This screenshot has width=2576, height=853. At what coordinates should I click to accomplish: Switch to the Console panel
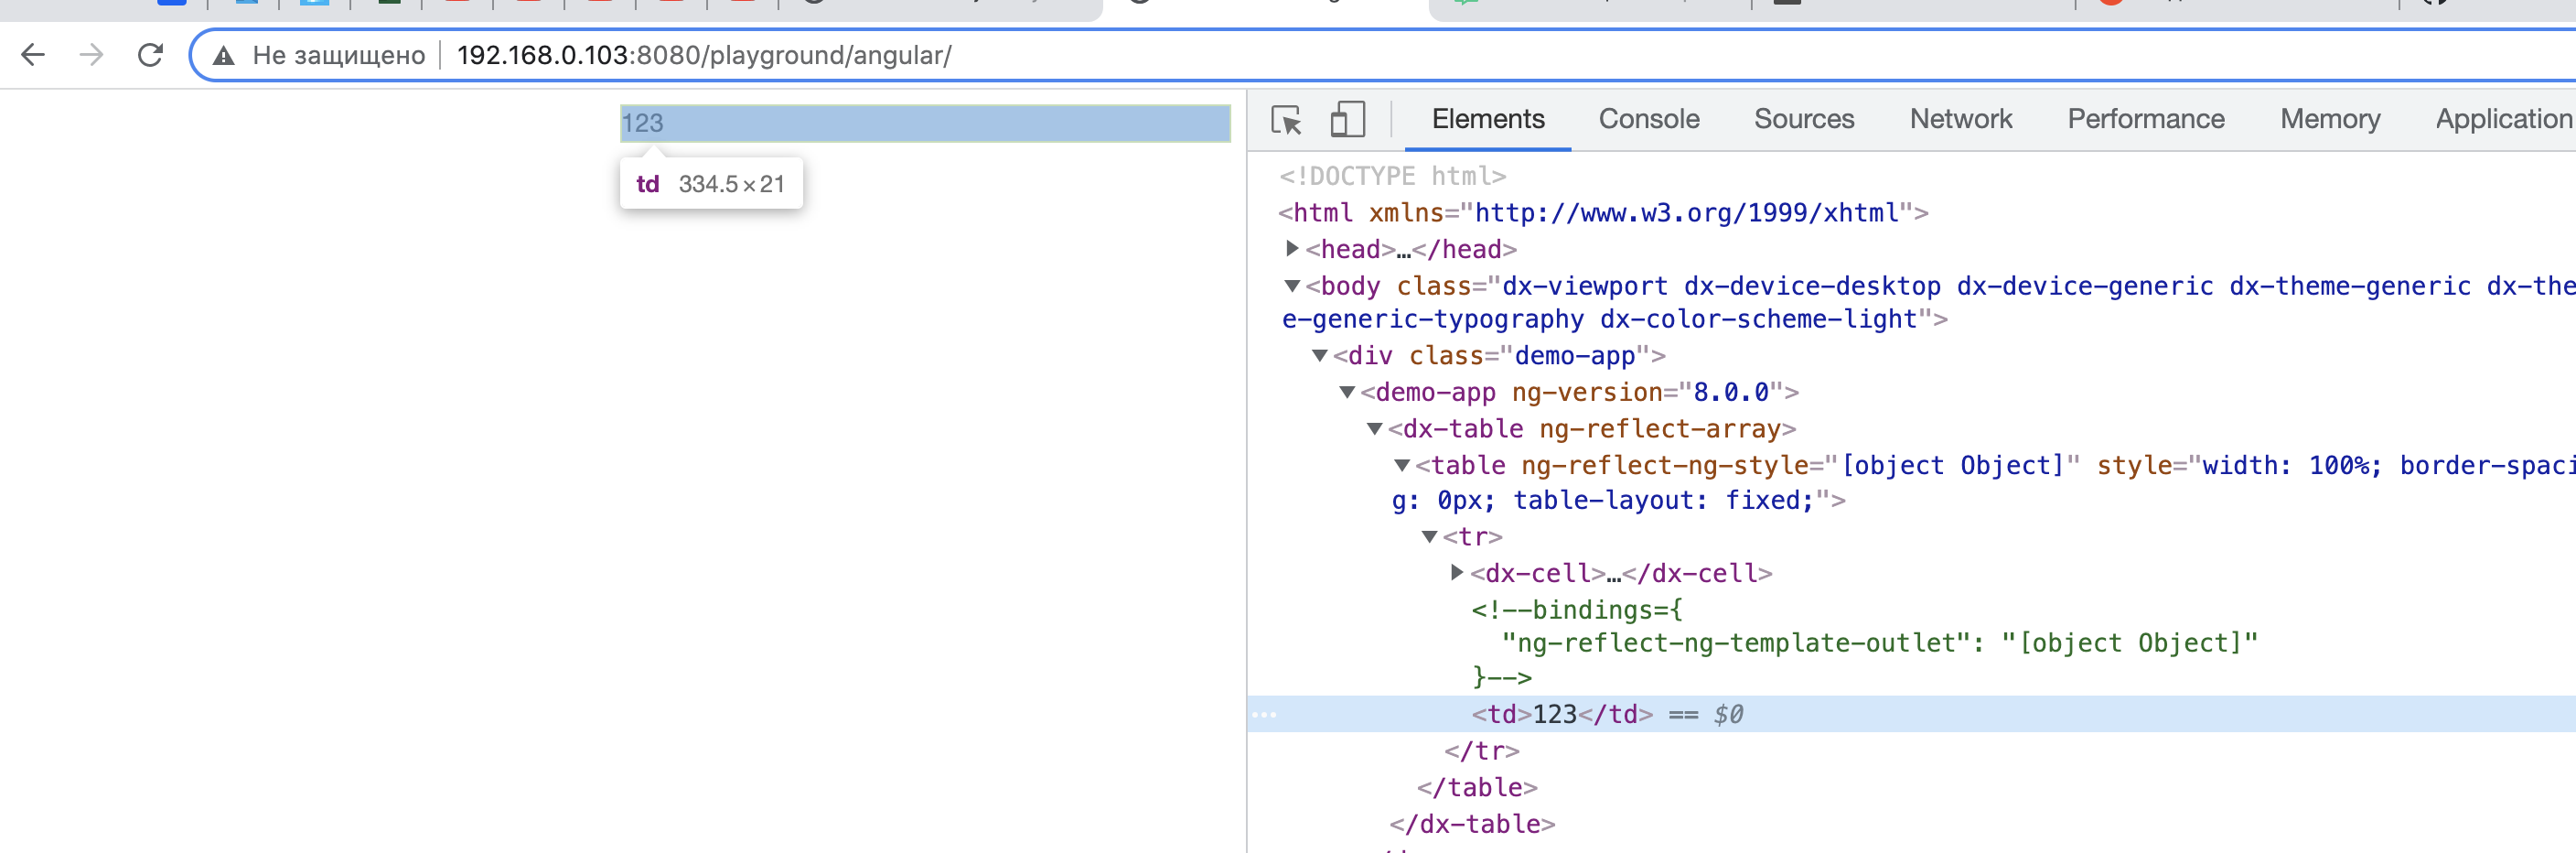[1648, 119]
